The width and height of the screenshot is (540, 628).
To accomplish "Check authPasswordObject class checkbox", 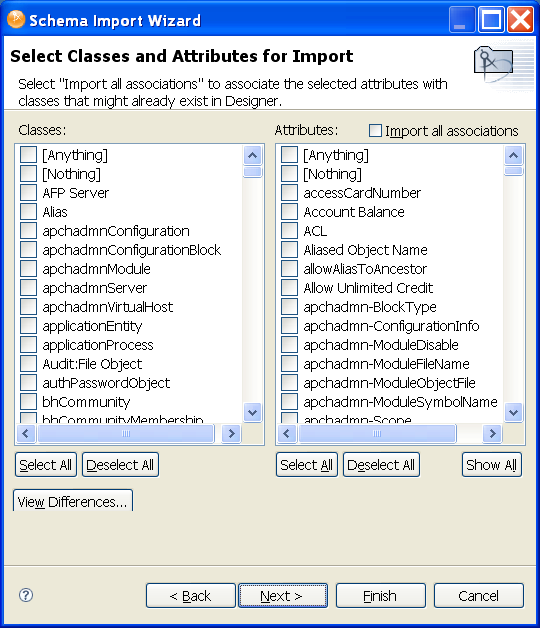I will click(28, 383).
